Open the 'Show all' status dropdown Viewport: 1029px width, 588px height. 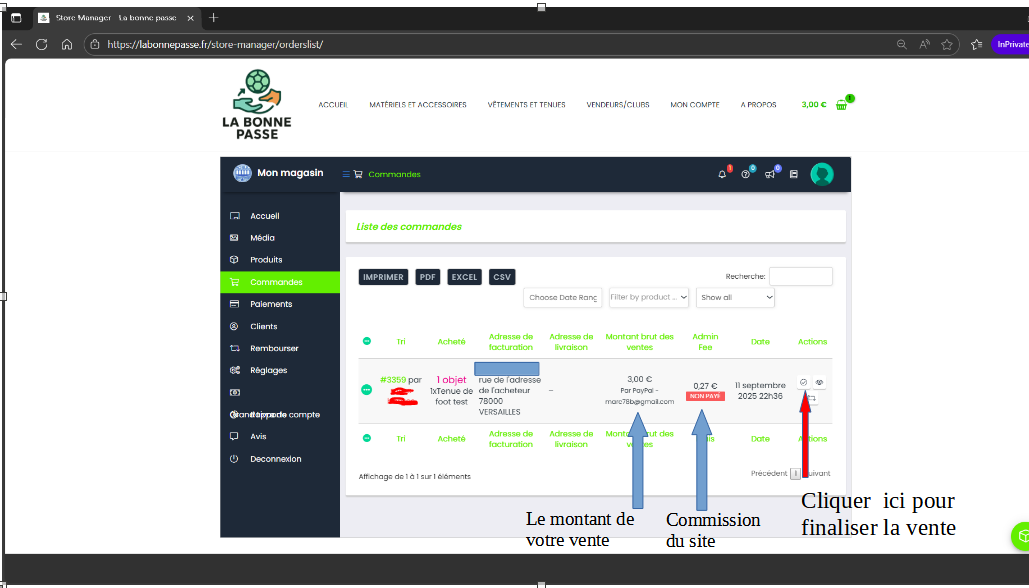735,297
